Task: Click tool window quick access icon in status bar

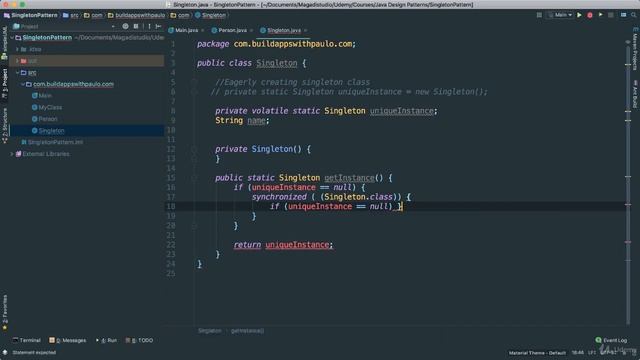Action: [5, 352]
